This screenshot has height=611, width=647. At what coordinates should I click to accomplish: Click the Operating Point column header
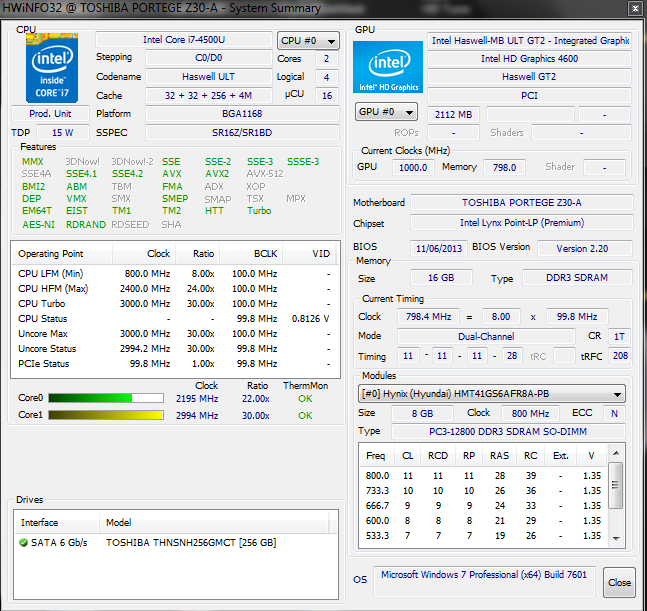[x=61, y=254]
